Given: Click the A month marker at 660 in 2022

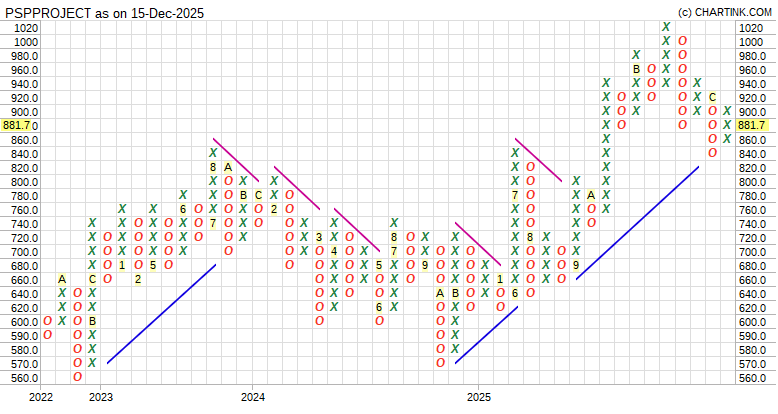Looking at the screenshot, I should 62,279.
